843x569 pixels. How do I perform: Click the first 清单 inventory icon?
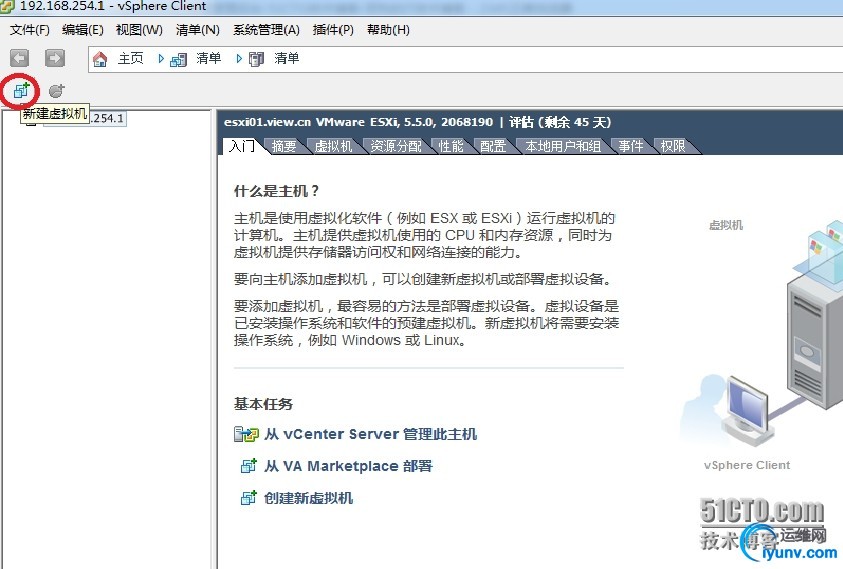click(178, 59)
